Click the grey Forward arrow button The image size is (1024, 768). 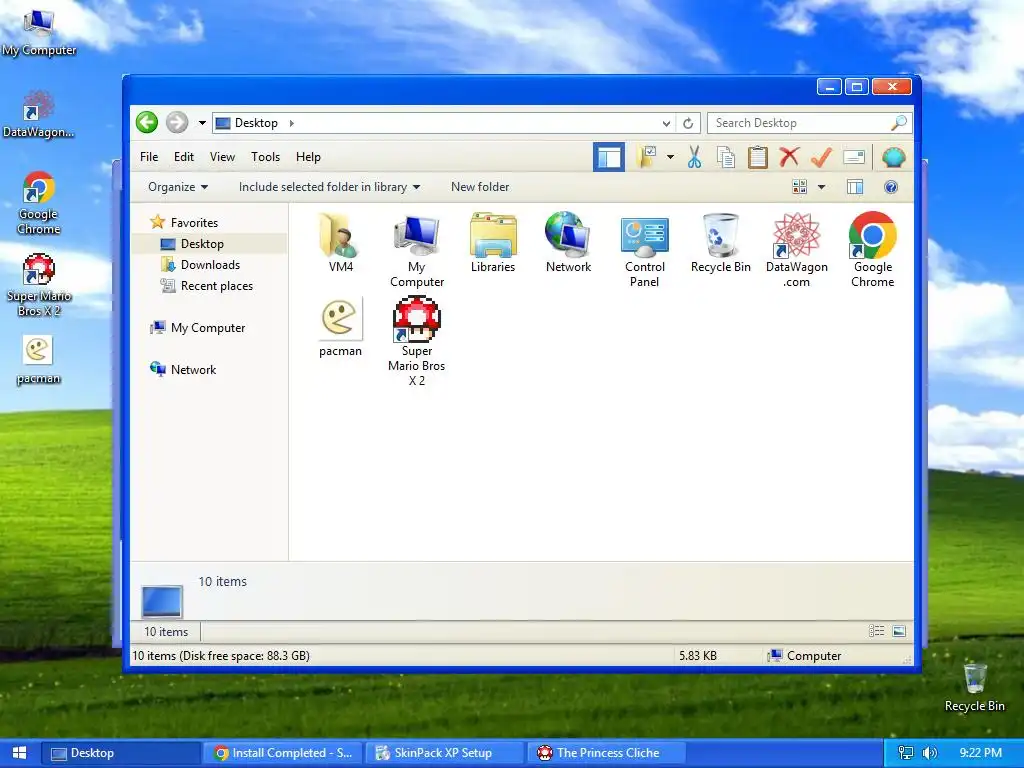point(176,122)
